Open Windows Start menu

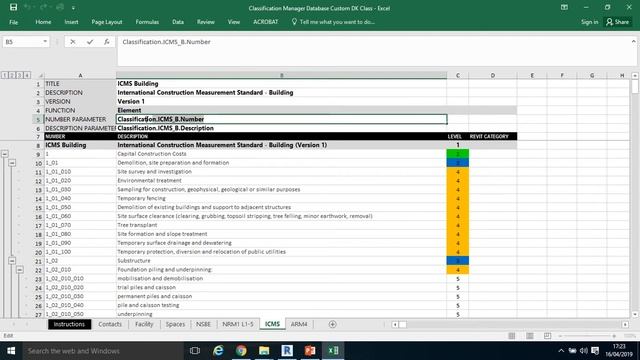[x=11, y=351]
